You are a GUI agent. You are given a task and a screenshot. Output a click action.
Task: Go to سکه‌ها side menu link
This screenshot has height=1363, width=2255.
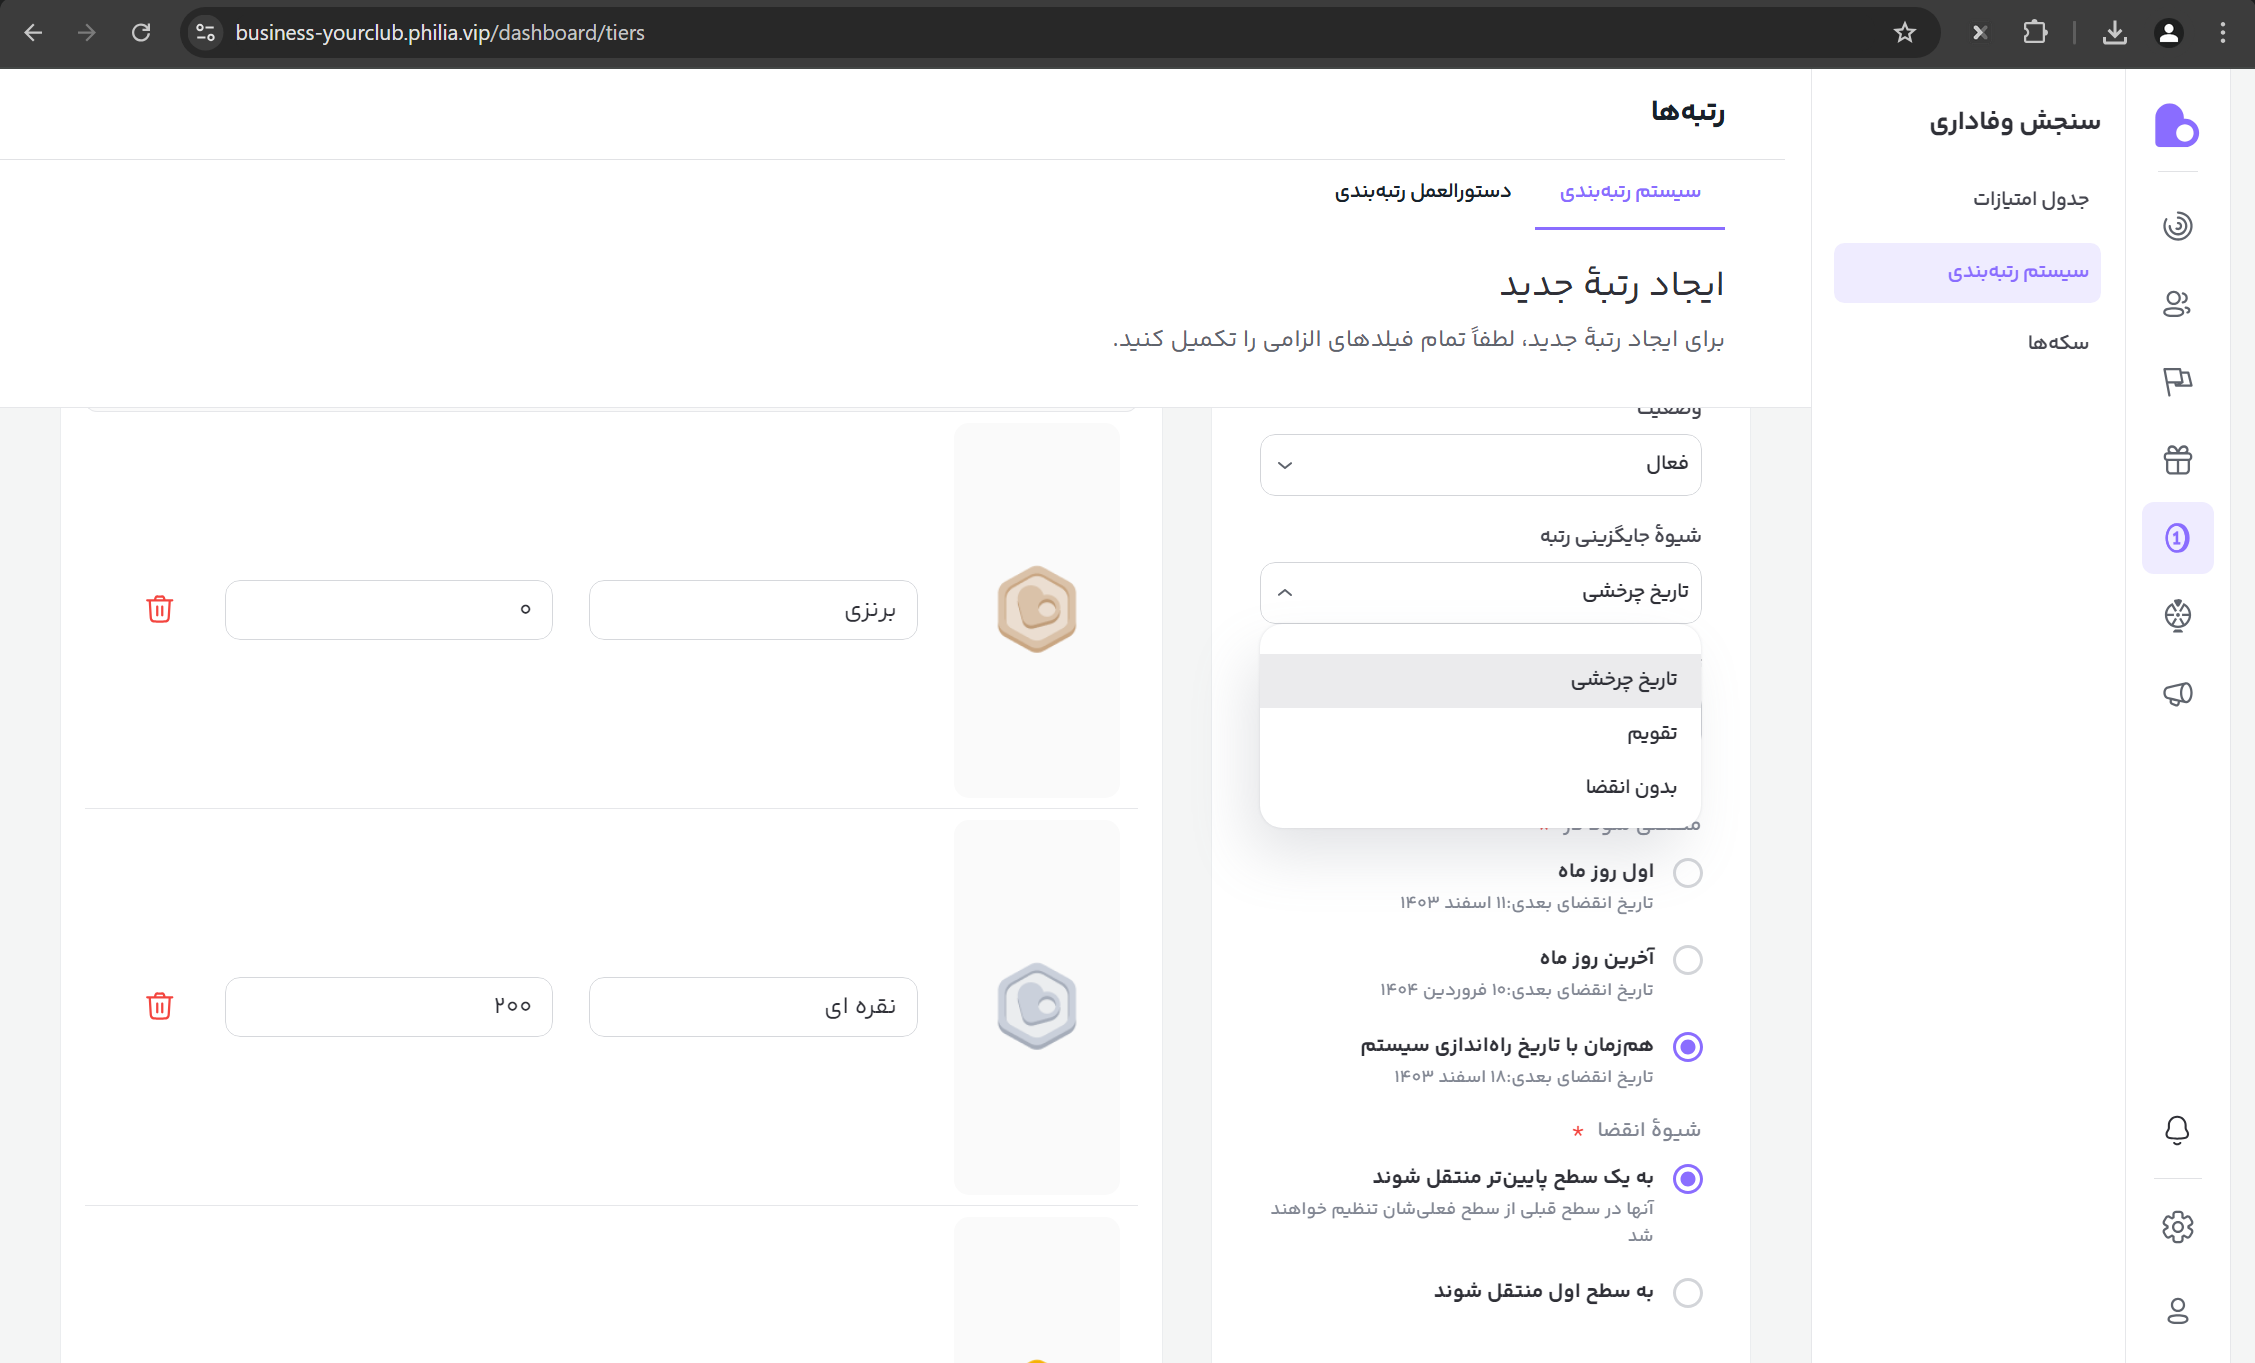click(x=2057, y=343)
